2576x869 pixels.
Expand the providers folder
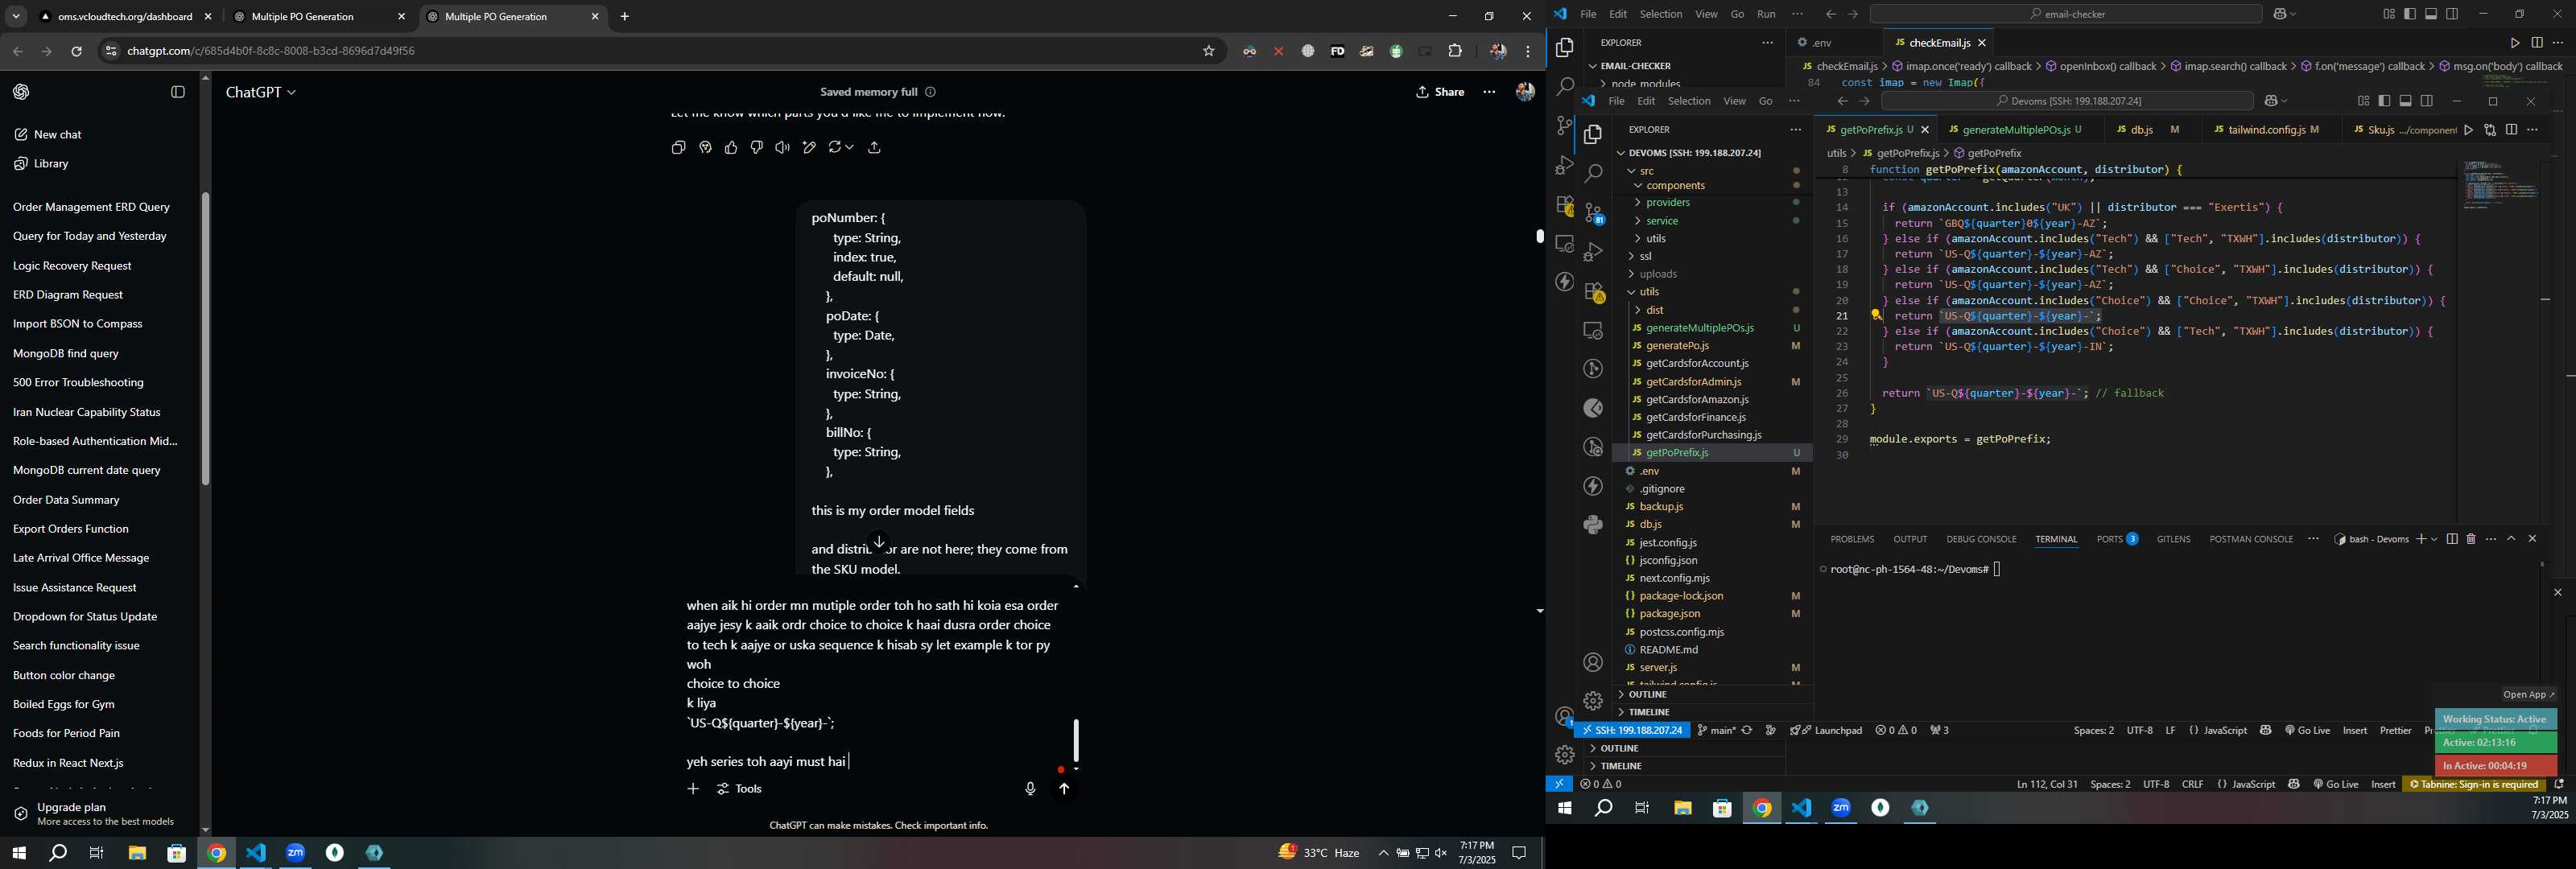(x=1667, y=203)
